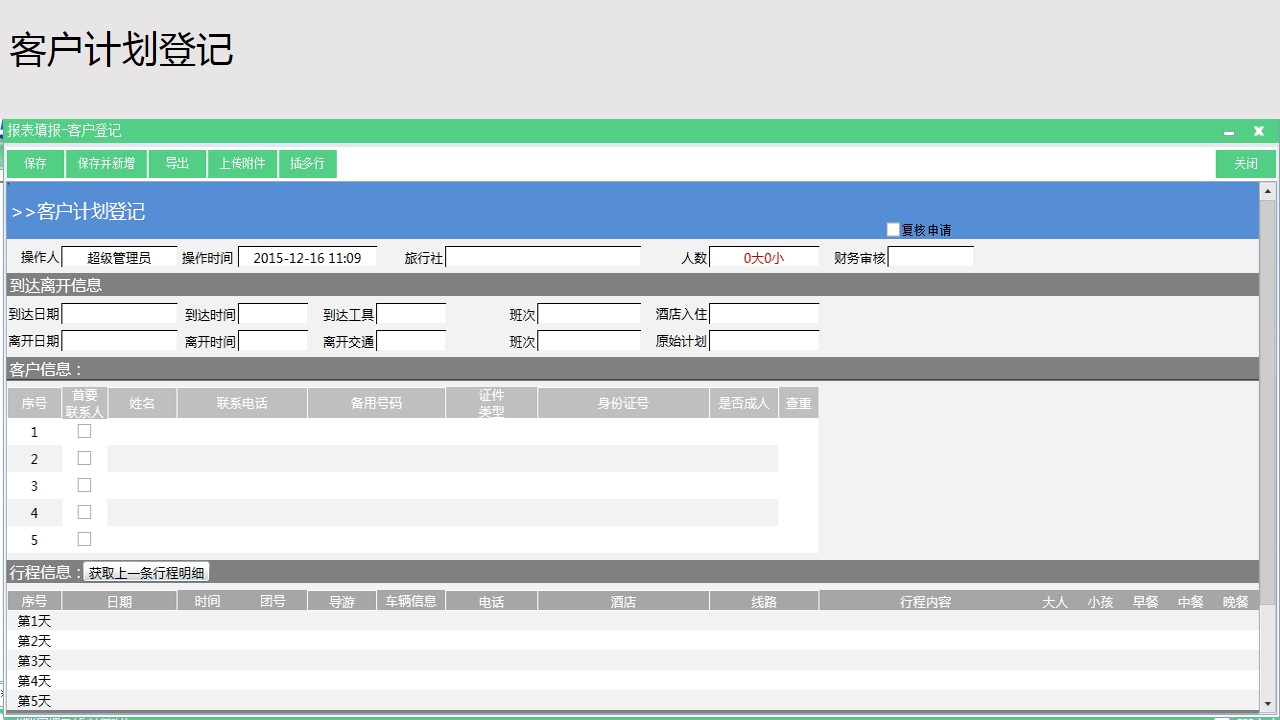Viewport: 1280px width, 720px height.
Task: Click the vertical scrollbar thumb
Action: (x=1268, y=401)
